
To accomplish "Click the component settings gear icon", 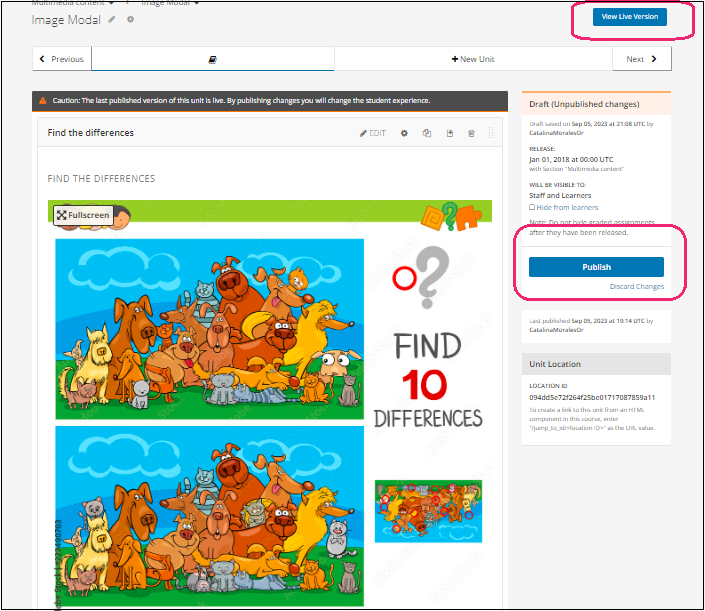I will pos(404,133).
